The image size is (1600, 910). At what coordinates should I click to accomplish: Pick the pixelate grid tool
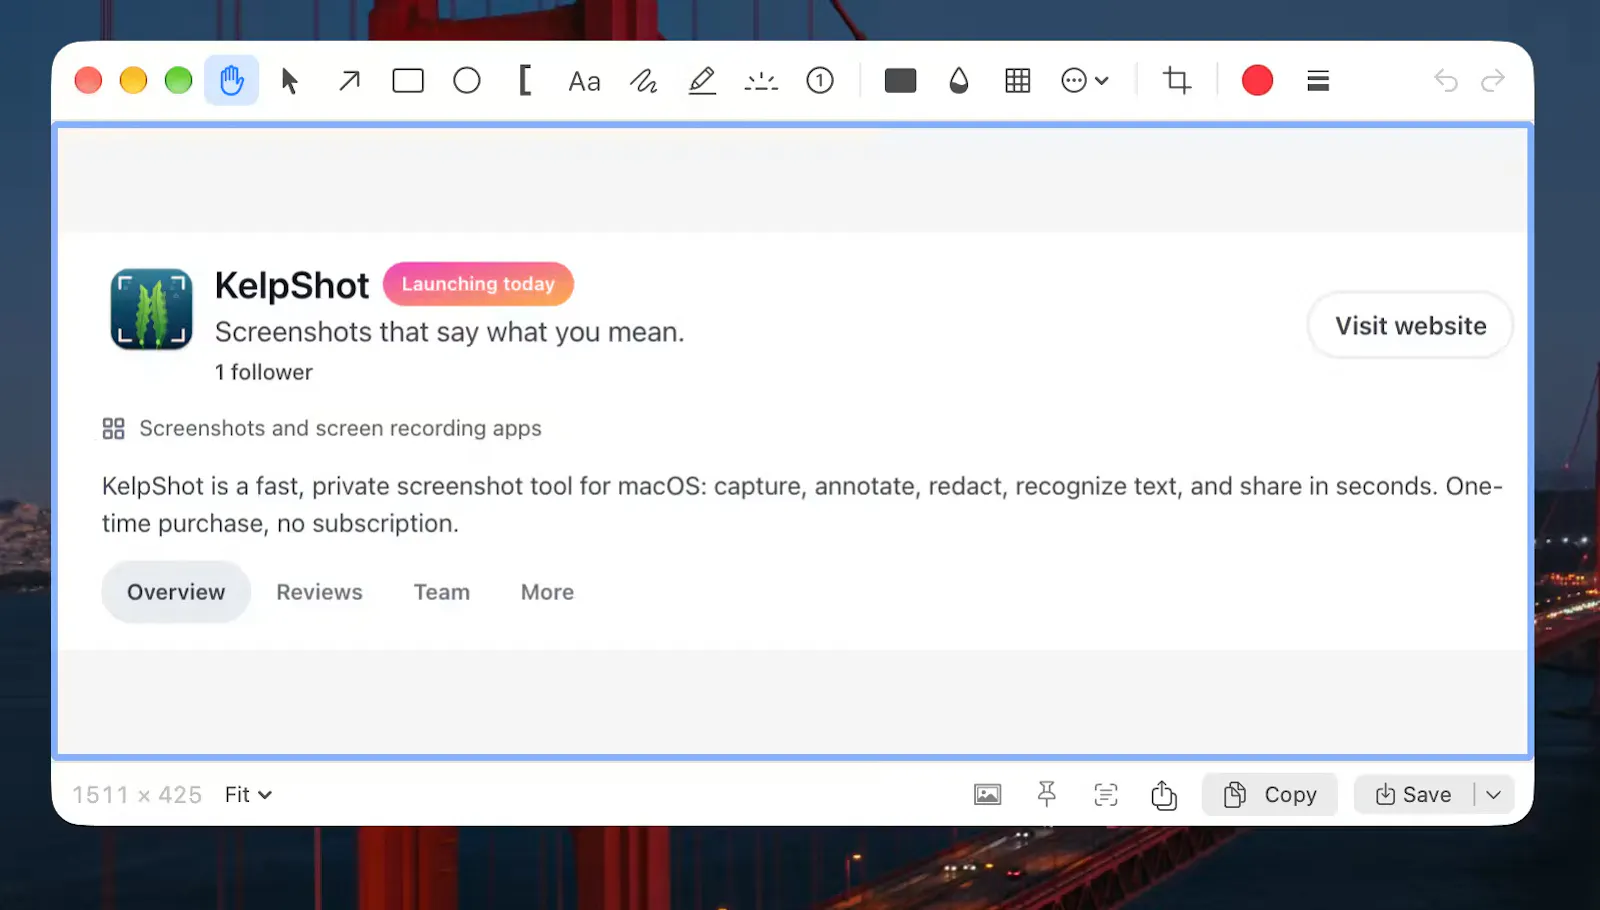pos(1018,80)
